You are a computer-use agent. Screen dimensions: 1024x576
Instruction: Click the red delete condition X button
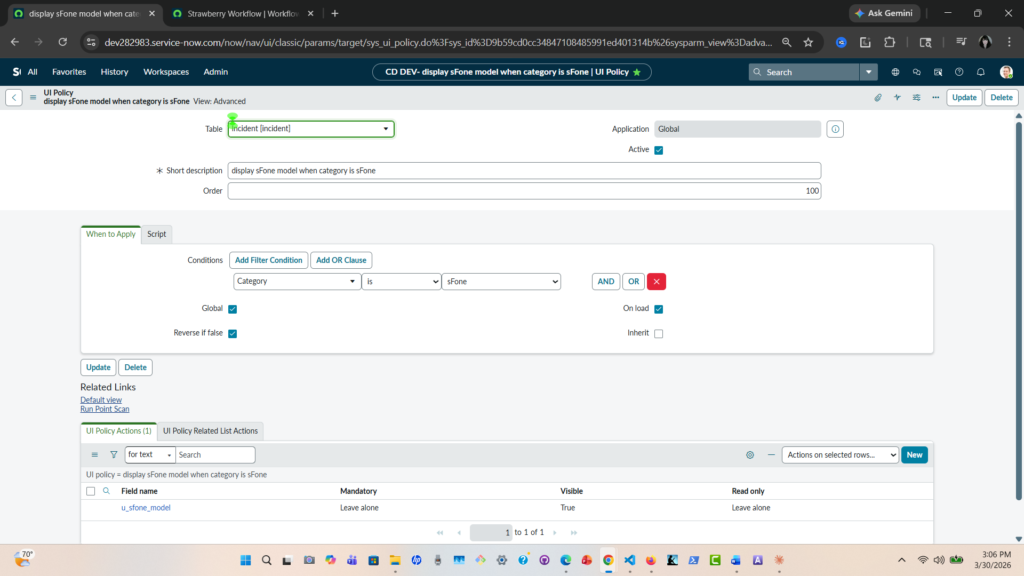[x=656, y=282]
